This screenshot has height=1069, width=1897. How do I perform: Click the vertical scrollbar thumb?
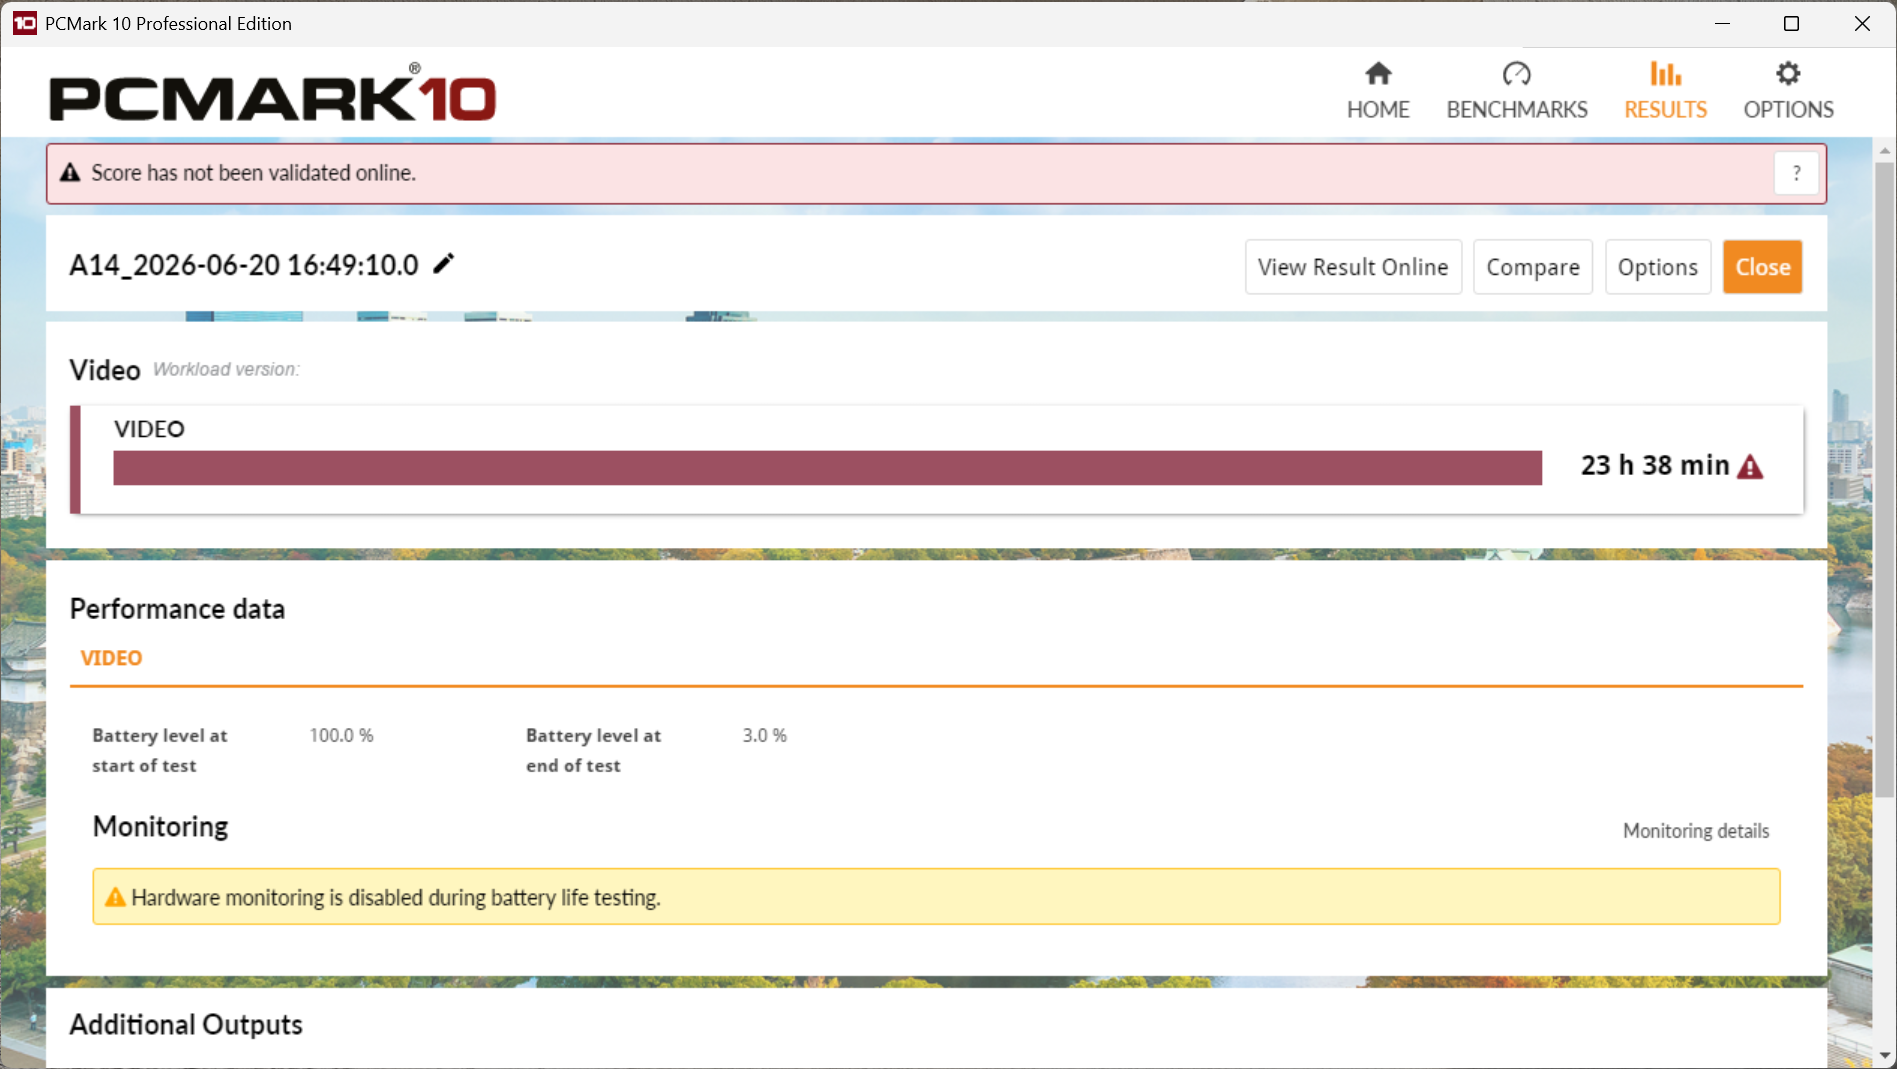coord(1885,479)
